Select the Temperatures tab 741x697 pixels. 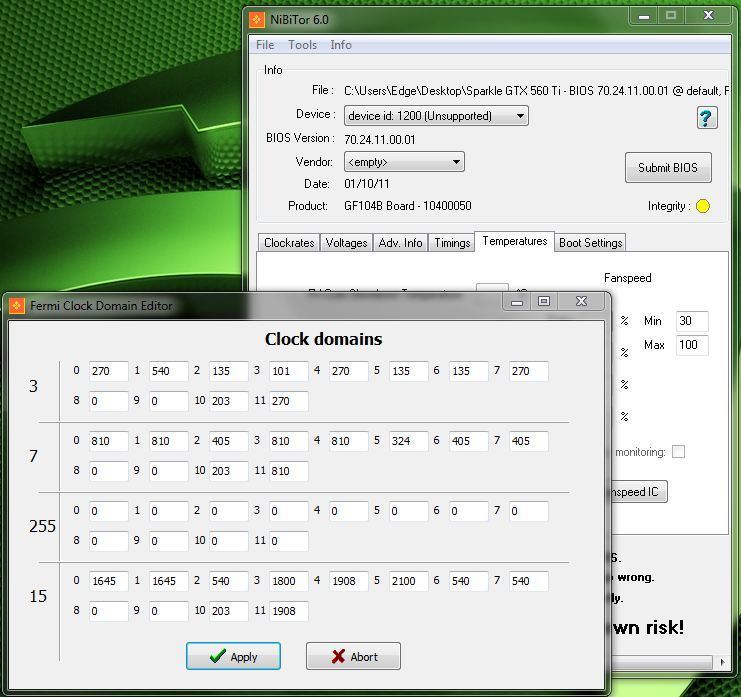pyautogui.click(x=515, y=241)
